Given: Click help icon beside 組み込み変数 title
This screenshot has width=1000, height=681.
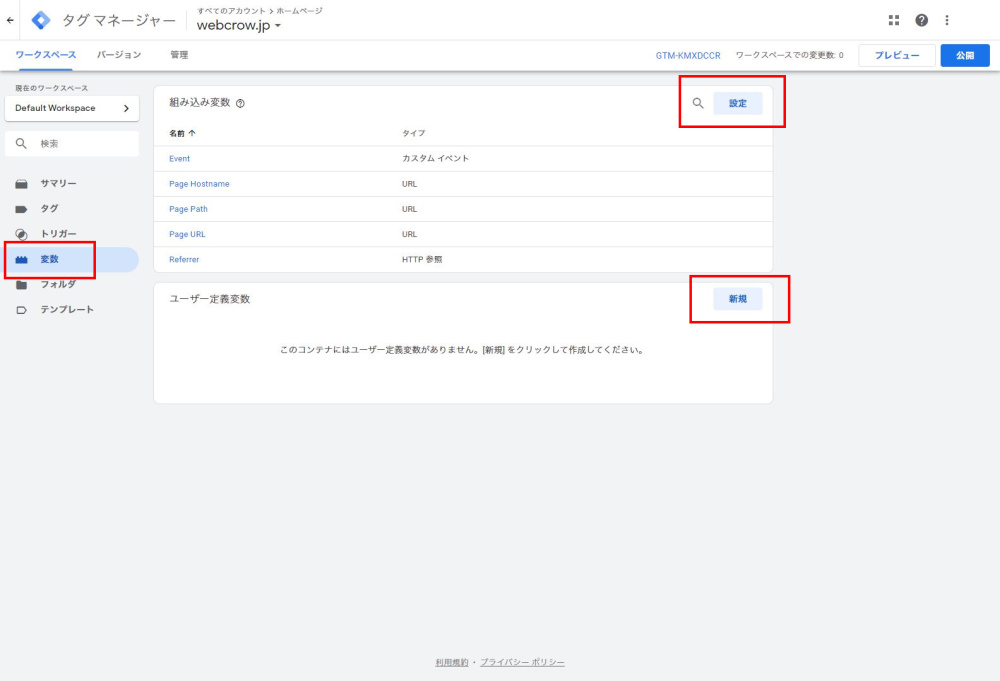Looking at the screenshot, I should click(x=240, y=104).
